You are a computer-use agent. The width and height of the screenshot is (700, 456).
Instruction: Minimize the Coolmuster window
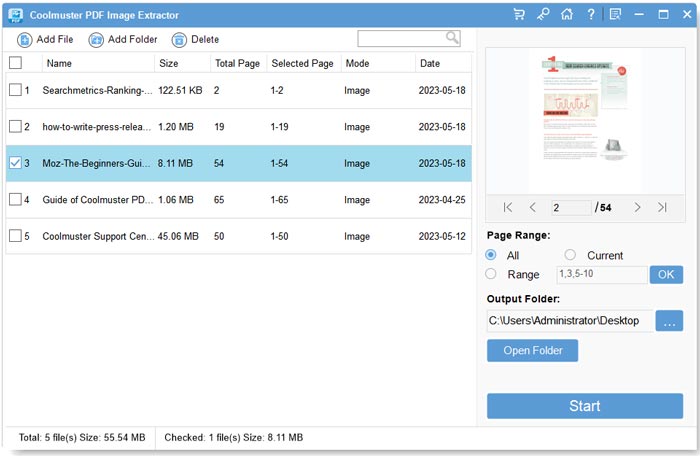coord(639,14)
